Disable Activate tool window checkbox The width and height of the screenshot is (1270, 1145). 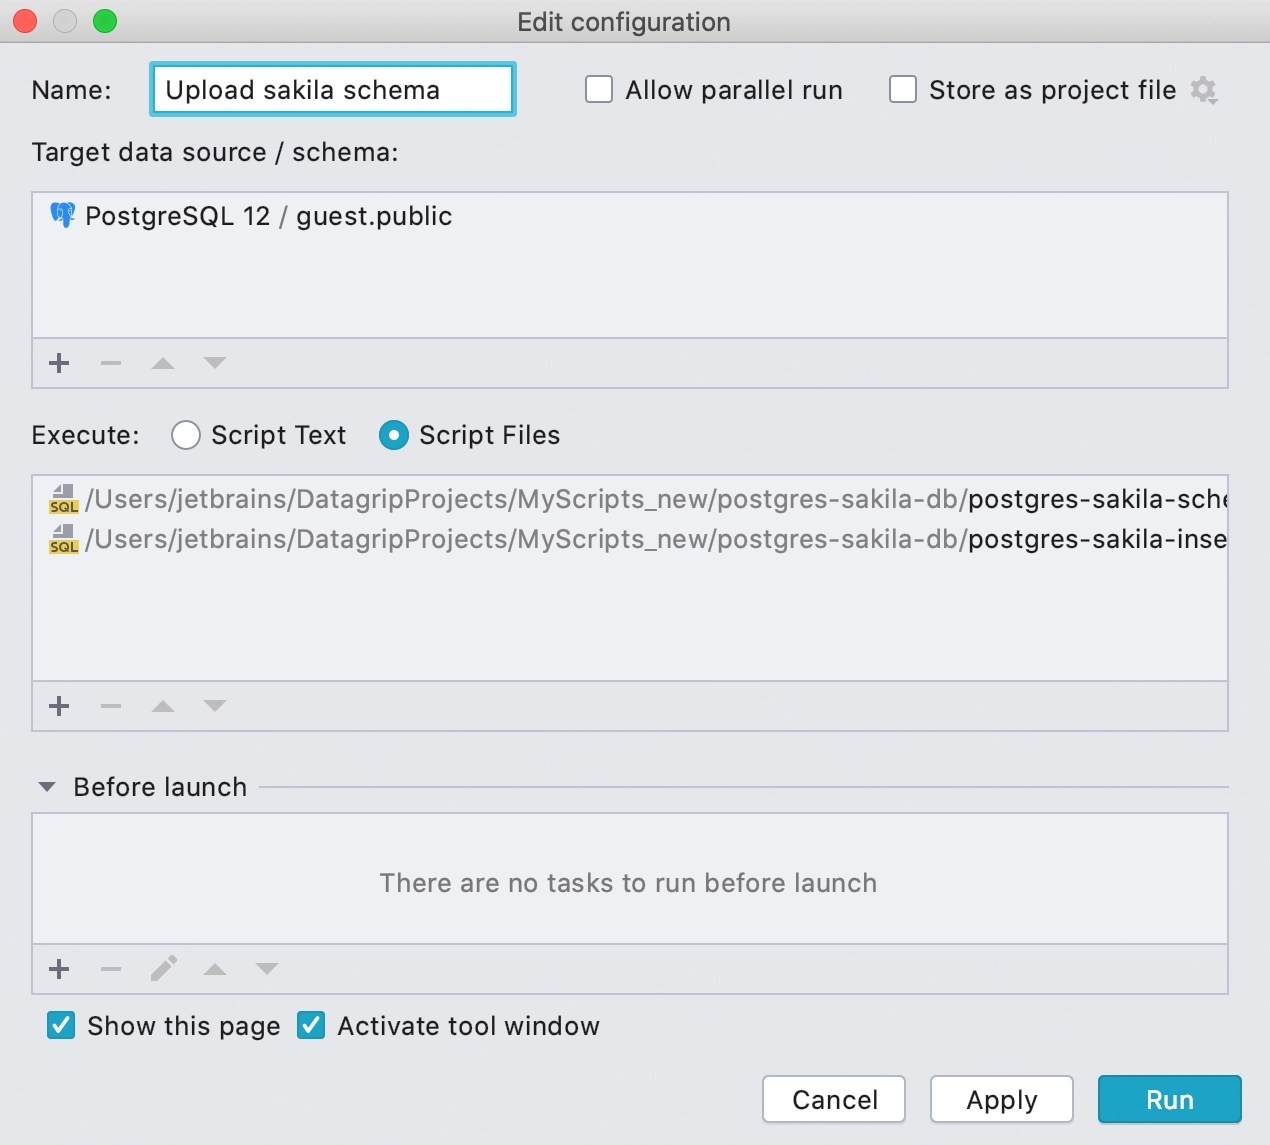coord(311,1026)
